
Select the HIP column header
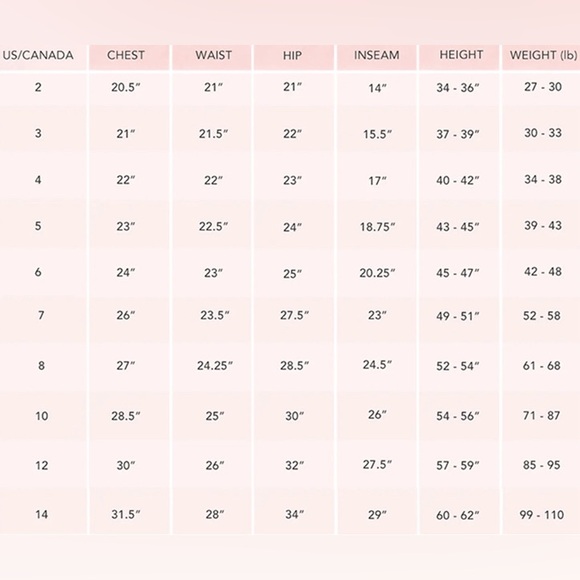292,55
